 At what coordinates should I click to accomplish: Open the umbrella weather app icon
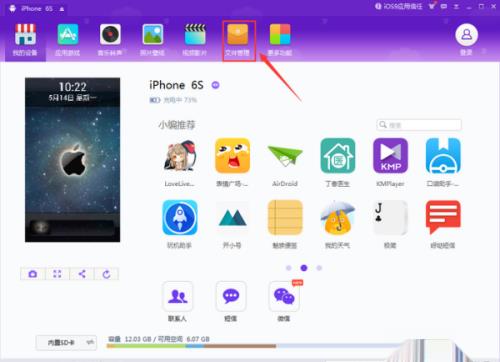338,218
